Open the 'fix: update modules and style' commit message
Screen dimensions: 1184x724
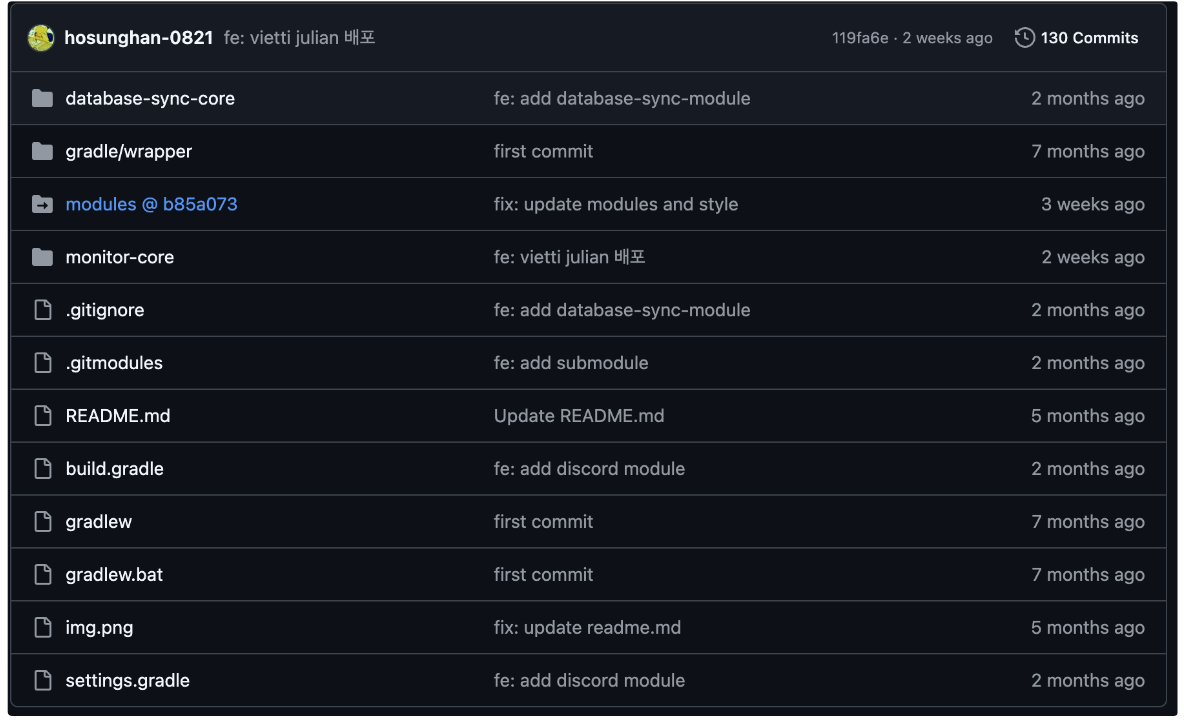615,204
